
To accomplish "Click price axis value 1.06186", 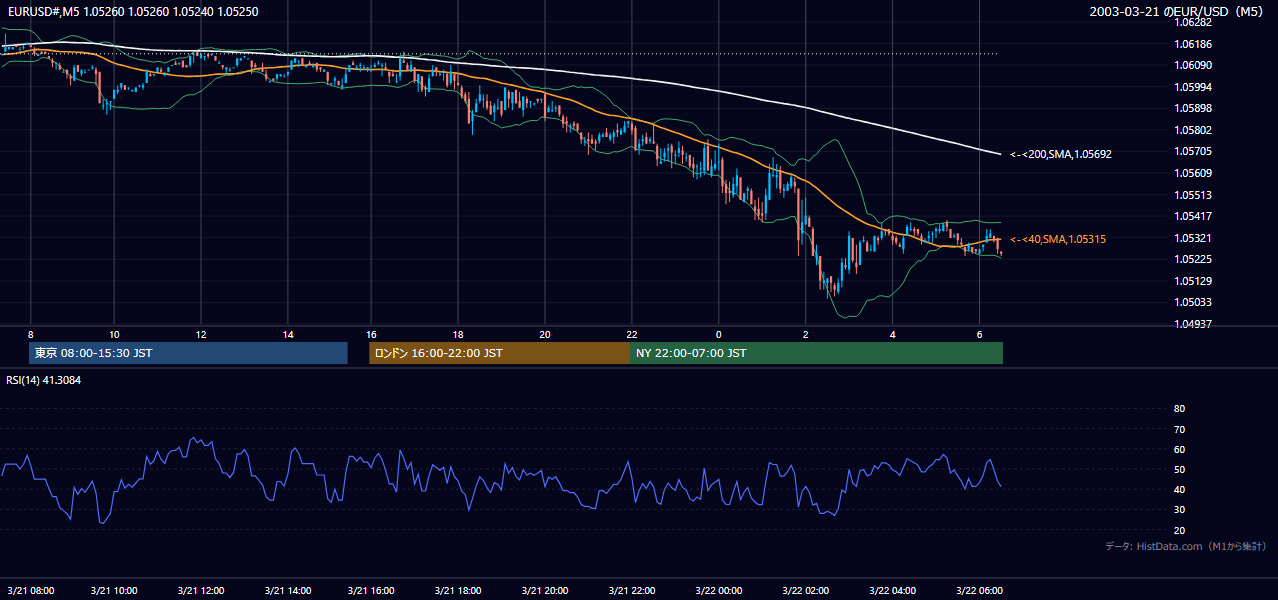I will pyautogui.click(x=1193, y=44).
